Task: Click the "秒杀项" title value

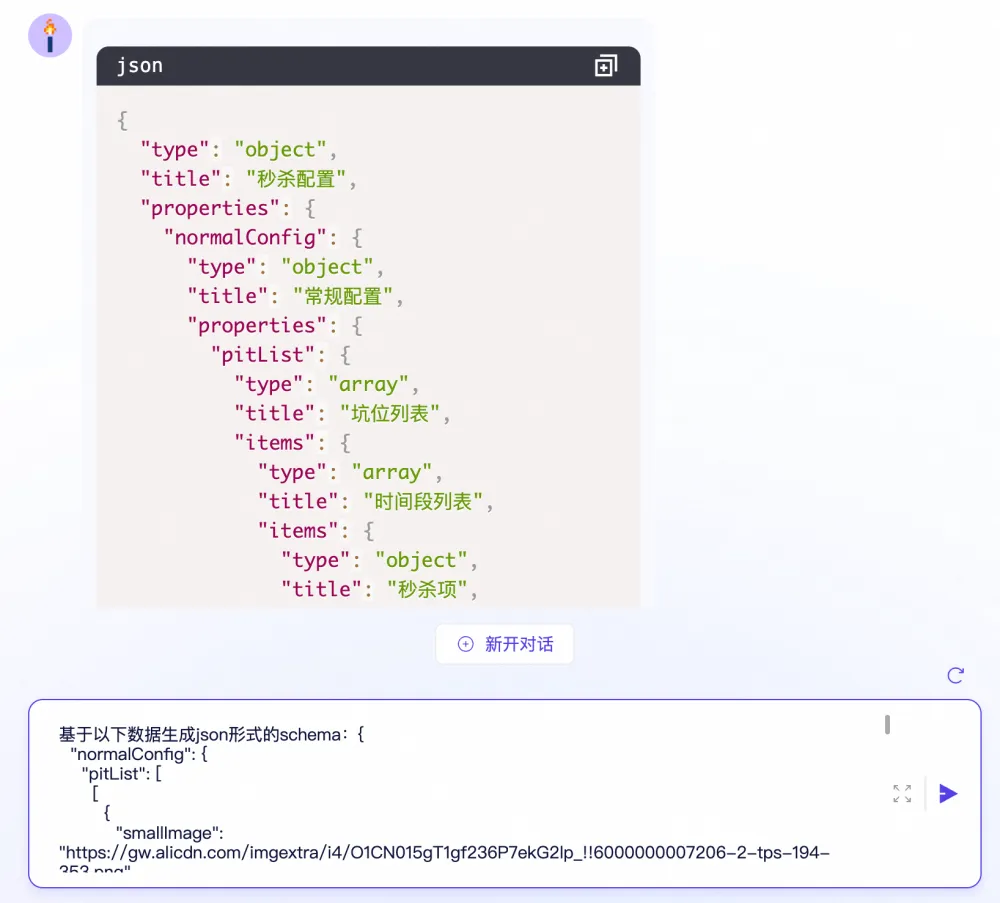Action: pos(427,589)
